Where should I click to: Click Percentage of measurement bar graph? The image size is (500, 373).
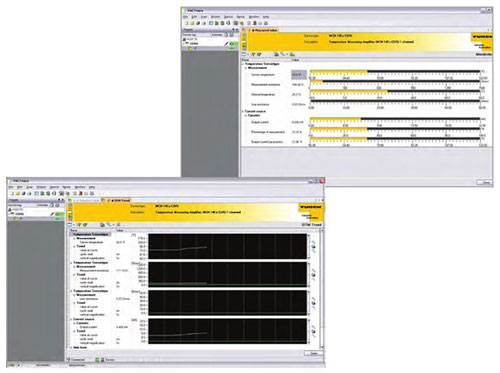pos(395,129)
